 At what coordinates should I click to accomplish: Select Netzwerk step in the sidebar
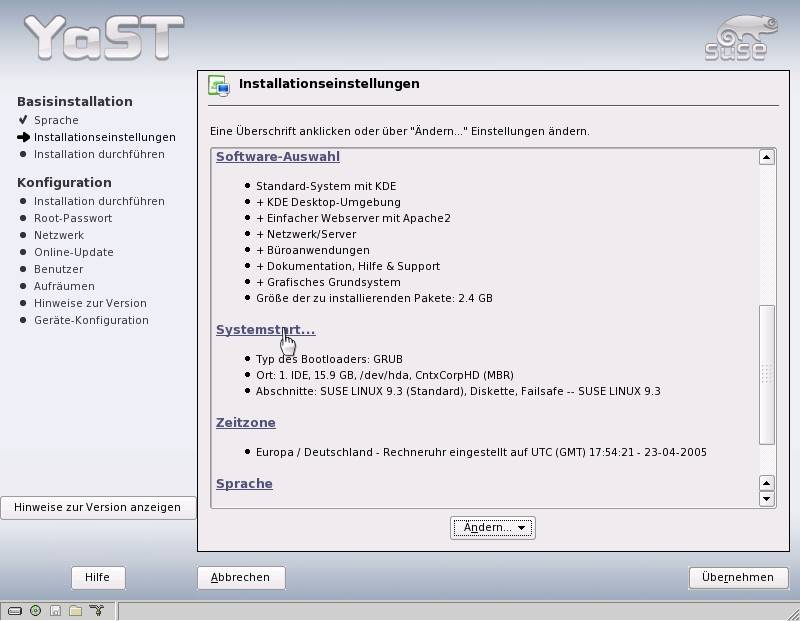click(x=59, y=235)
